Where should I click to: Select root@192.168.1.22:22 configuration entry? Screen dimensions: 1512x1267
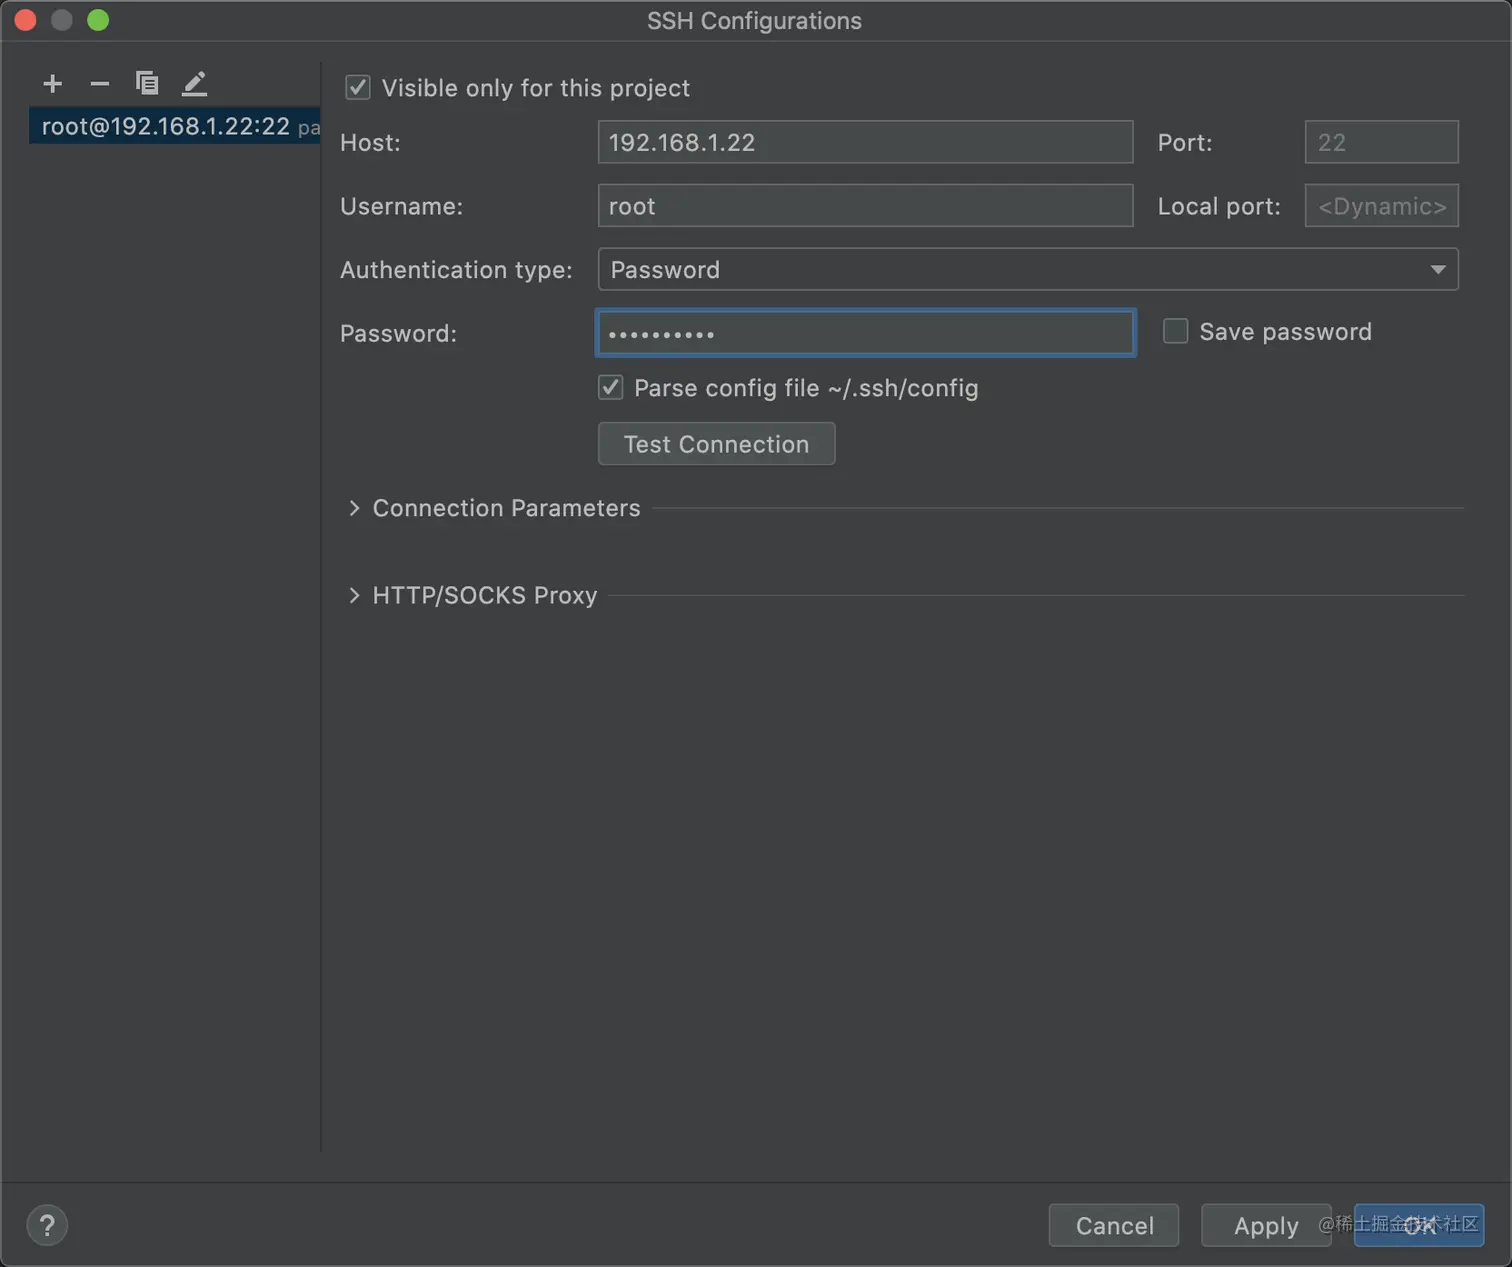tap(175, 126)
